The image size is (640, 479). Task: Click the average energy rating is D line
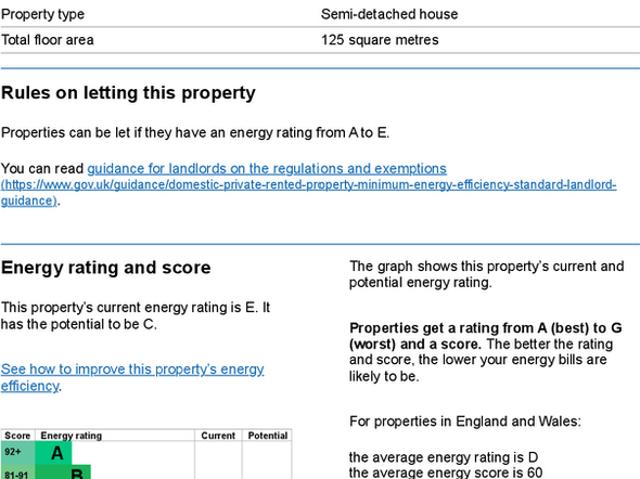[x=444, y=457]
